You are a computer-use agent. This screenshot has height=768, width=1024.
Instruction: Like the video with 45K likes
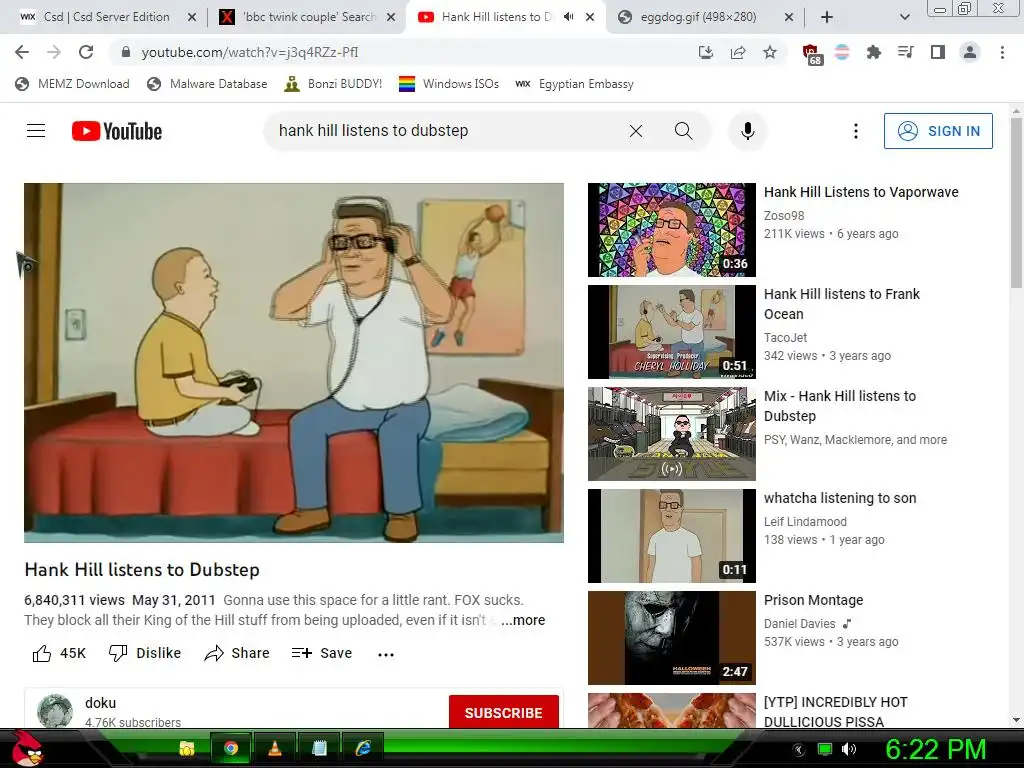click(59, 653)
